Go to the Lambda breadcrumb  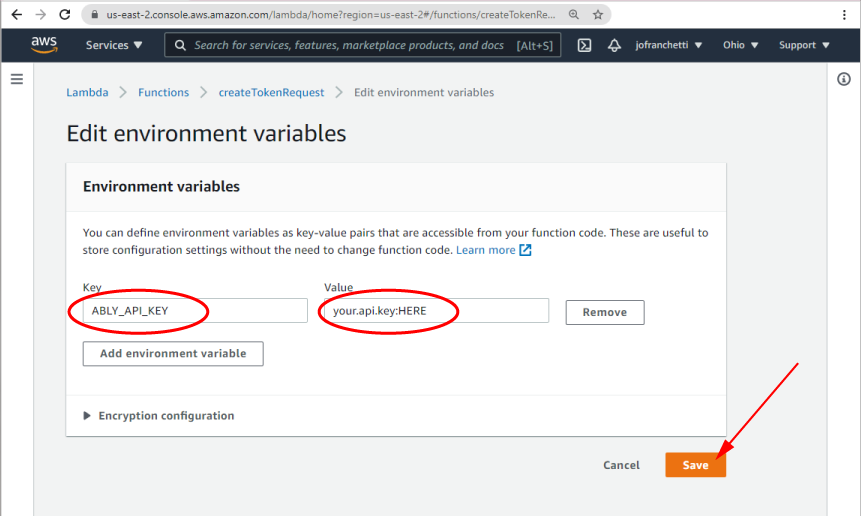87,92
